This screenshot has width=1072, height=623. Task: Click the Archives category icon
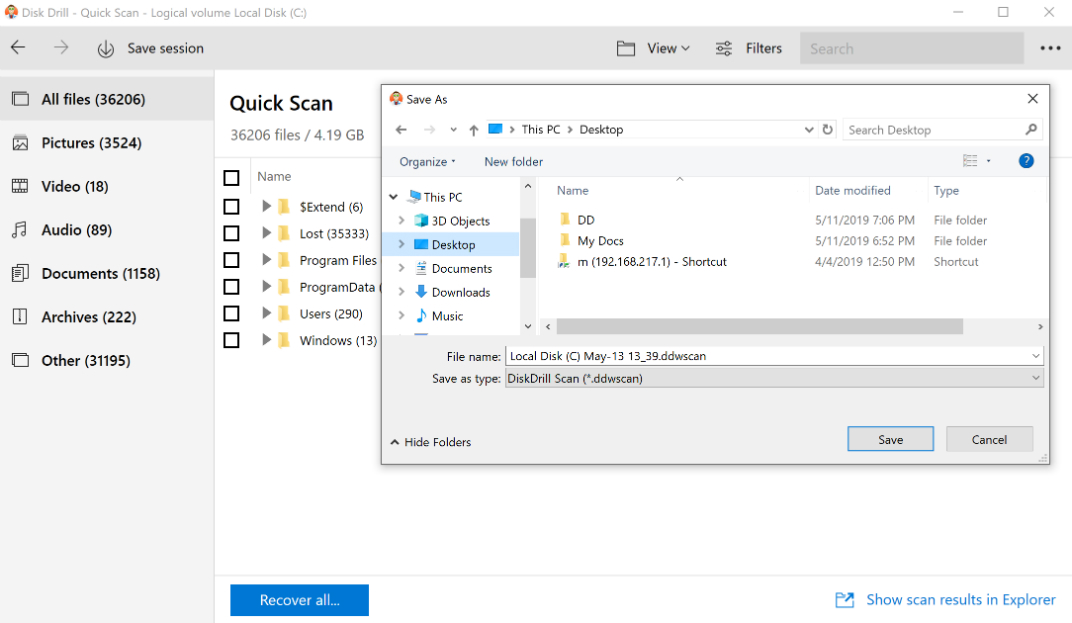click(x=21, y=317)
